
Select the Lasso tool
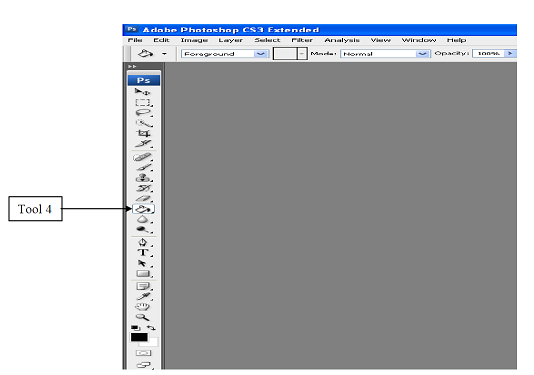pos(143,113)
